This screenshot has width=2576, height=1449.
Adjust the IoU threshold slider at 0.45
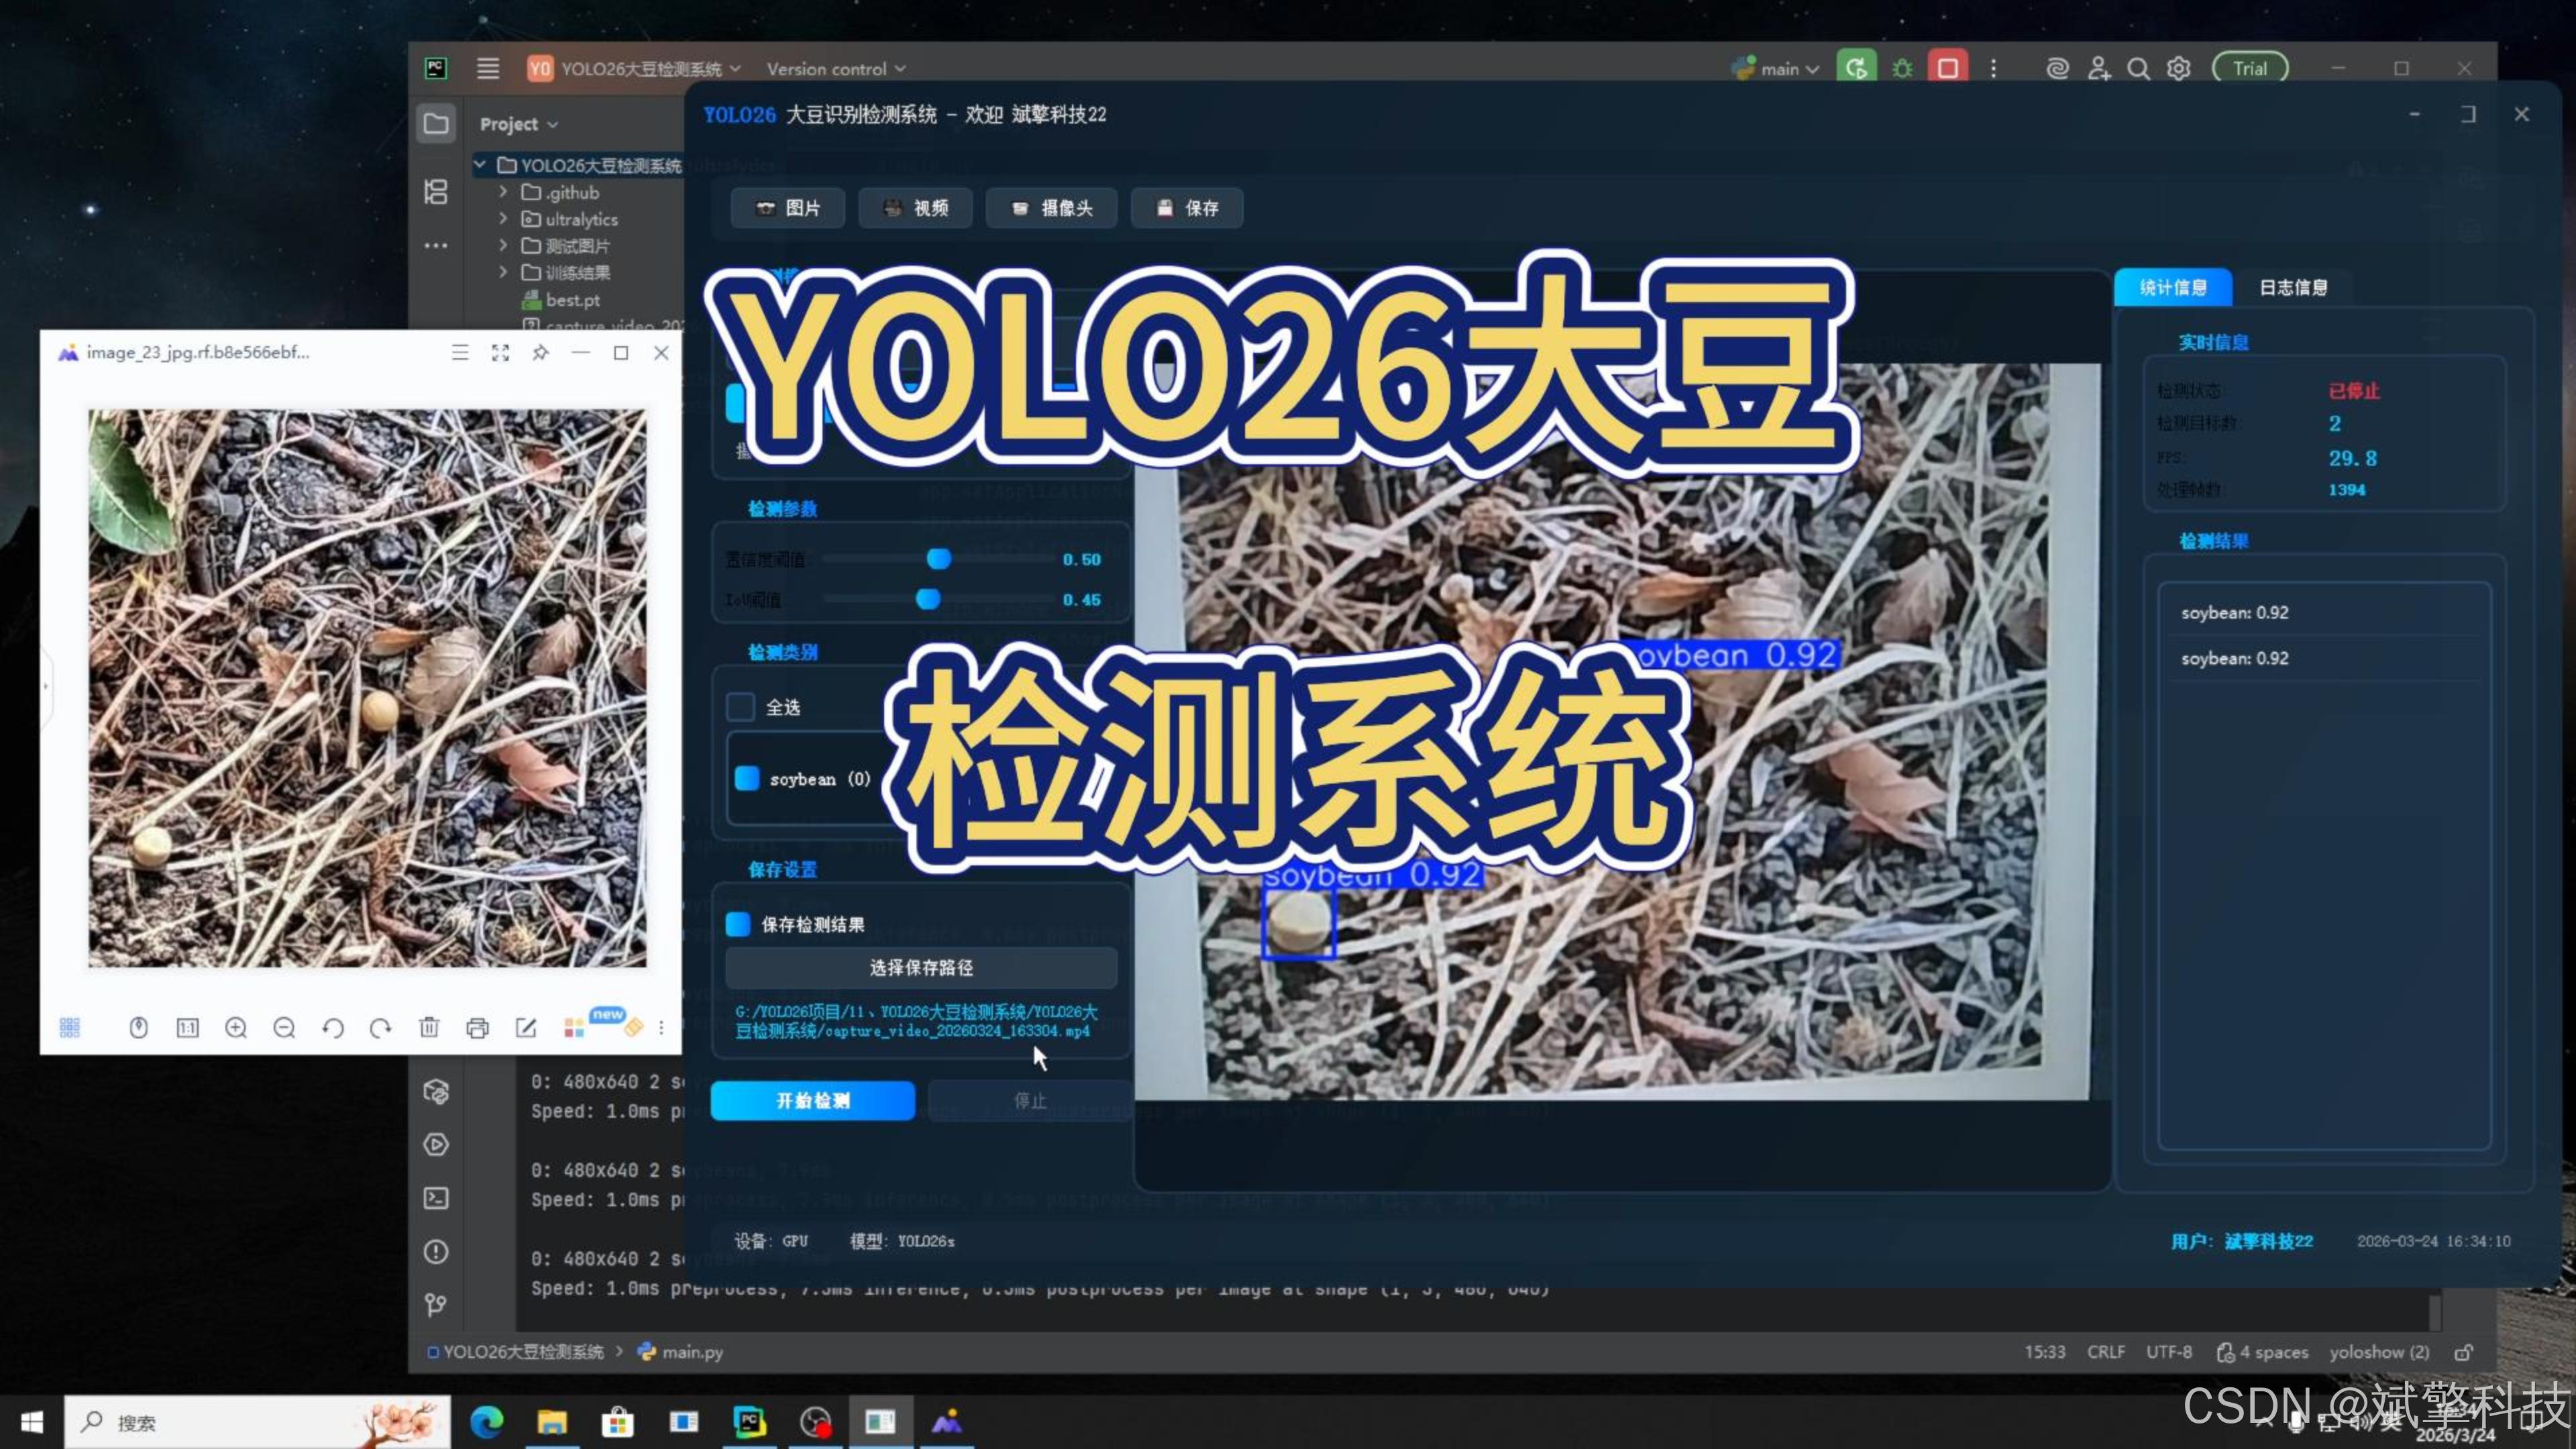pos(928,599)
